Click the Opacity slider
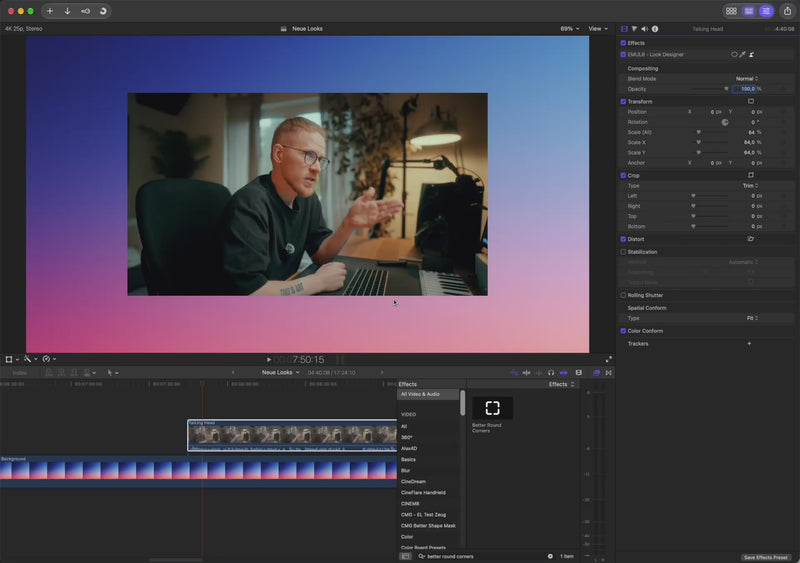800x563 pixels. tap(711, 89)
